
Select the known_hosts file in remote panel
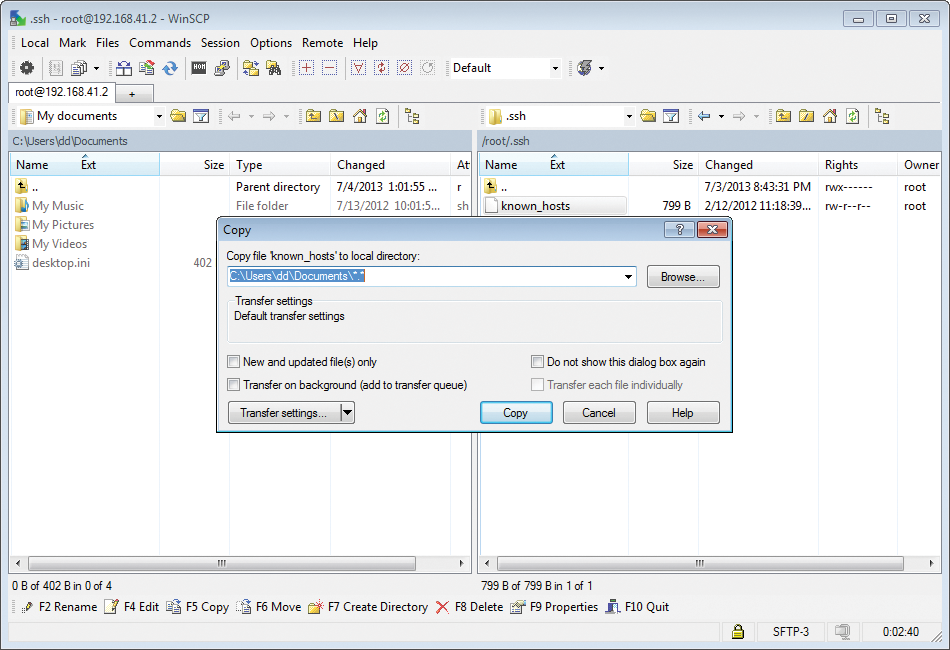pyautogui.click(x=536, y=206)
